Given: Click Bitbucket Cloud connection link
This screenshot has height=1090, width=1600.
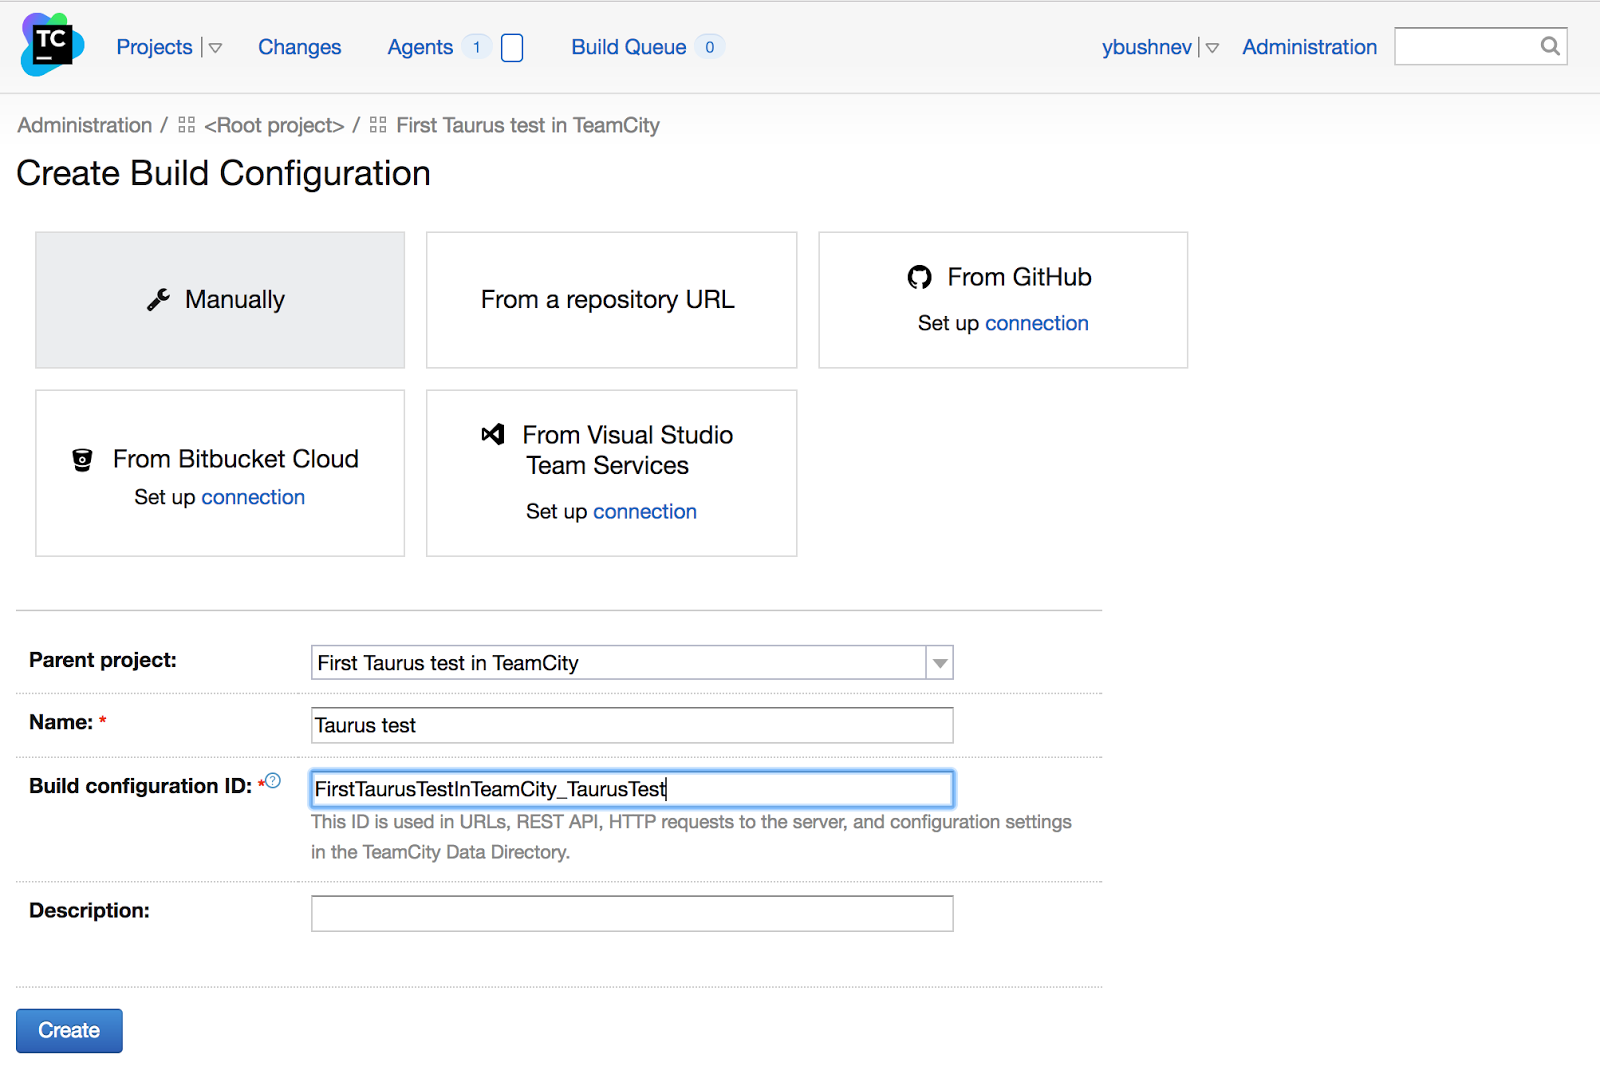Looking at the screenshot, I should pyautogui.click(x=253, y=497).
